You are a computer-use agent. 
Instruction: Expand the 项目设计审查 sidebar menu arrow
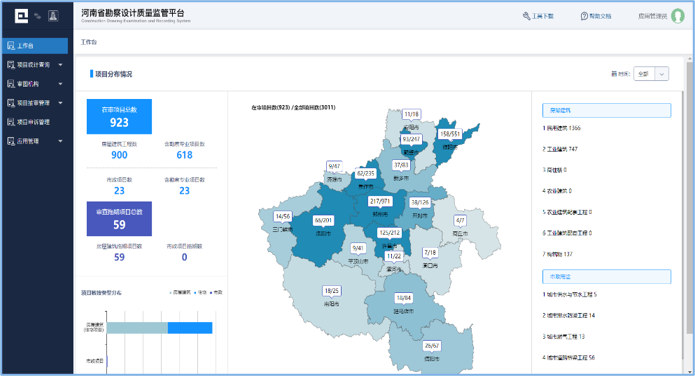60,65
